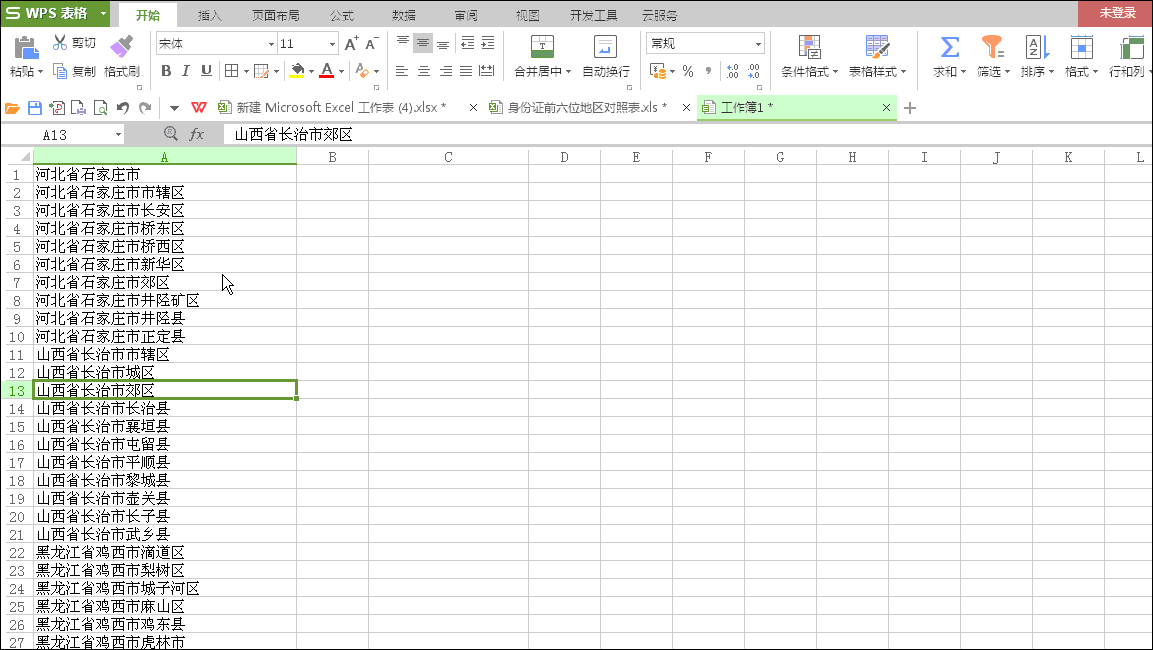The width and height of the screenshot is (1153, 650).
Task: Expand the quick access toolbar customize arrow
Action: [x=174, y=108]
